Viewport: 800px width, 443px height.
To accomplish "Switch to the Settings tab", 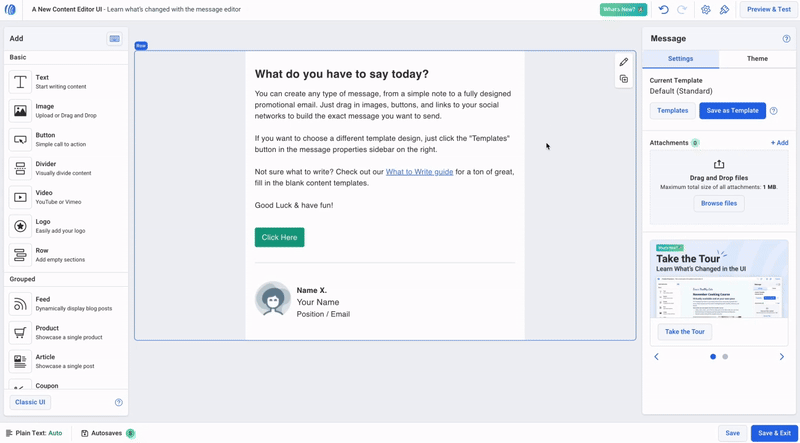I will [x=681, y=59].
